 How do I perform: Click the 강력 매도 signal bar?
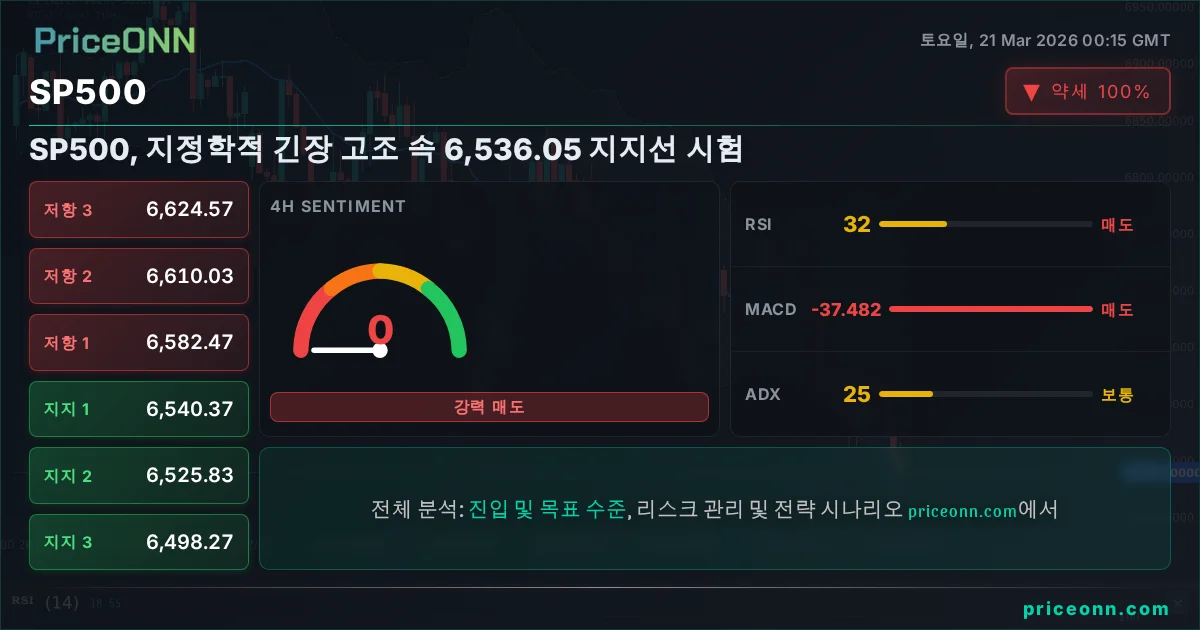click(x=489, y=407)
